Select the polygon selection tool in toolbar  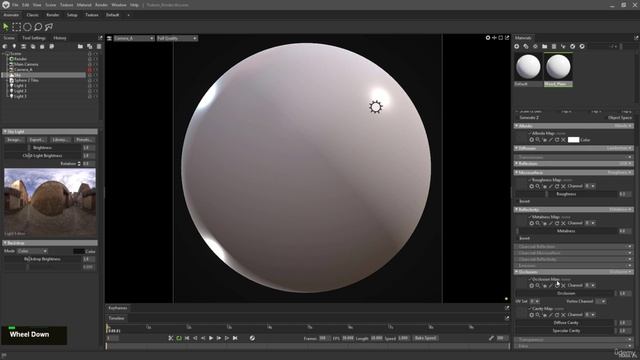tap(49, 27)
